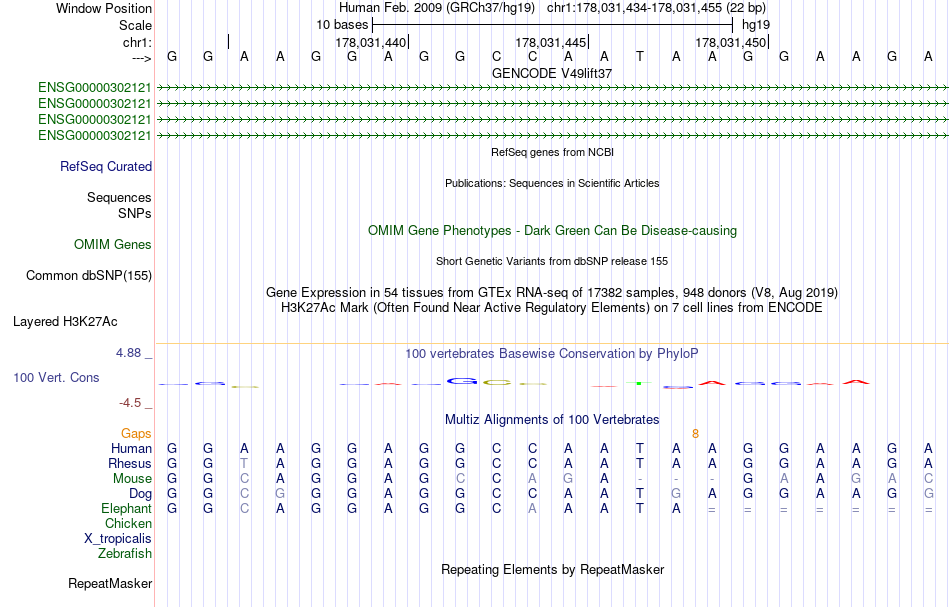Click the 'Human Feb. 2009 (GRCh37/hg19)' assembly text
The image size is (950, 607).
(437, 8)
